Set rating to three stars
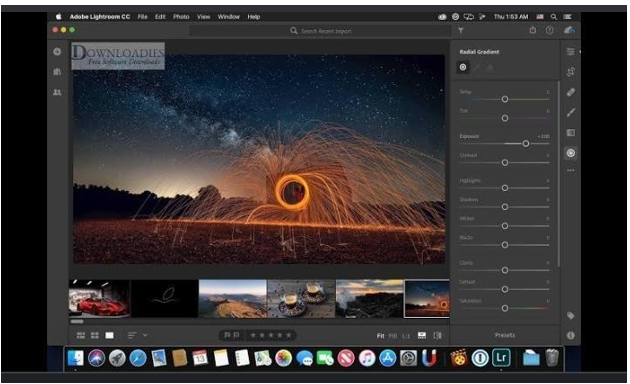This screenshot has height=384, width=630. pos(271,335)
